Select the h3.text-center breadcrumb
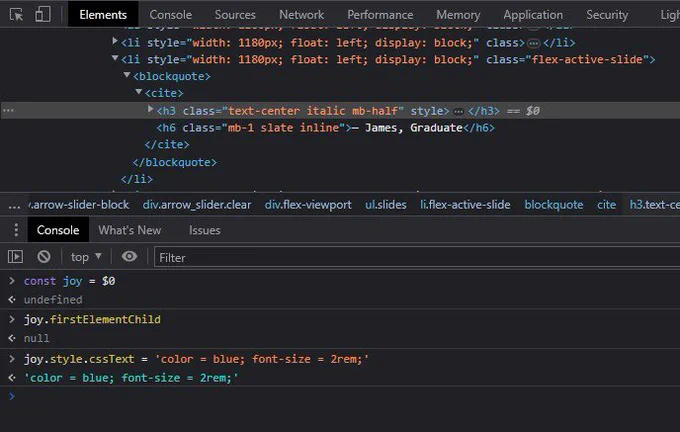The height and width of the screenshot is (432, 680). click(654, 205)
